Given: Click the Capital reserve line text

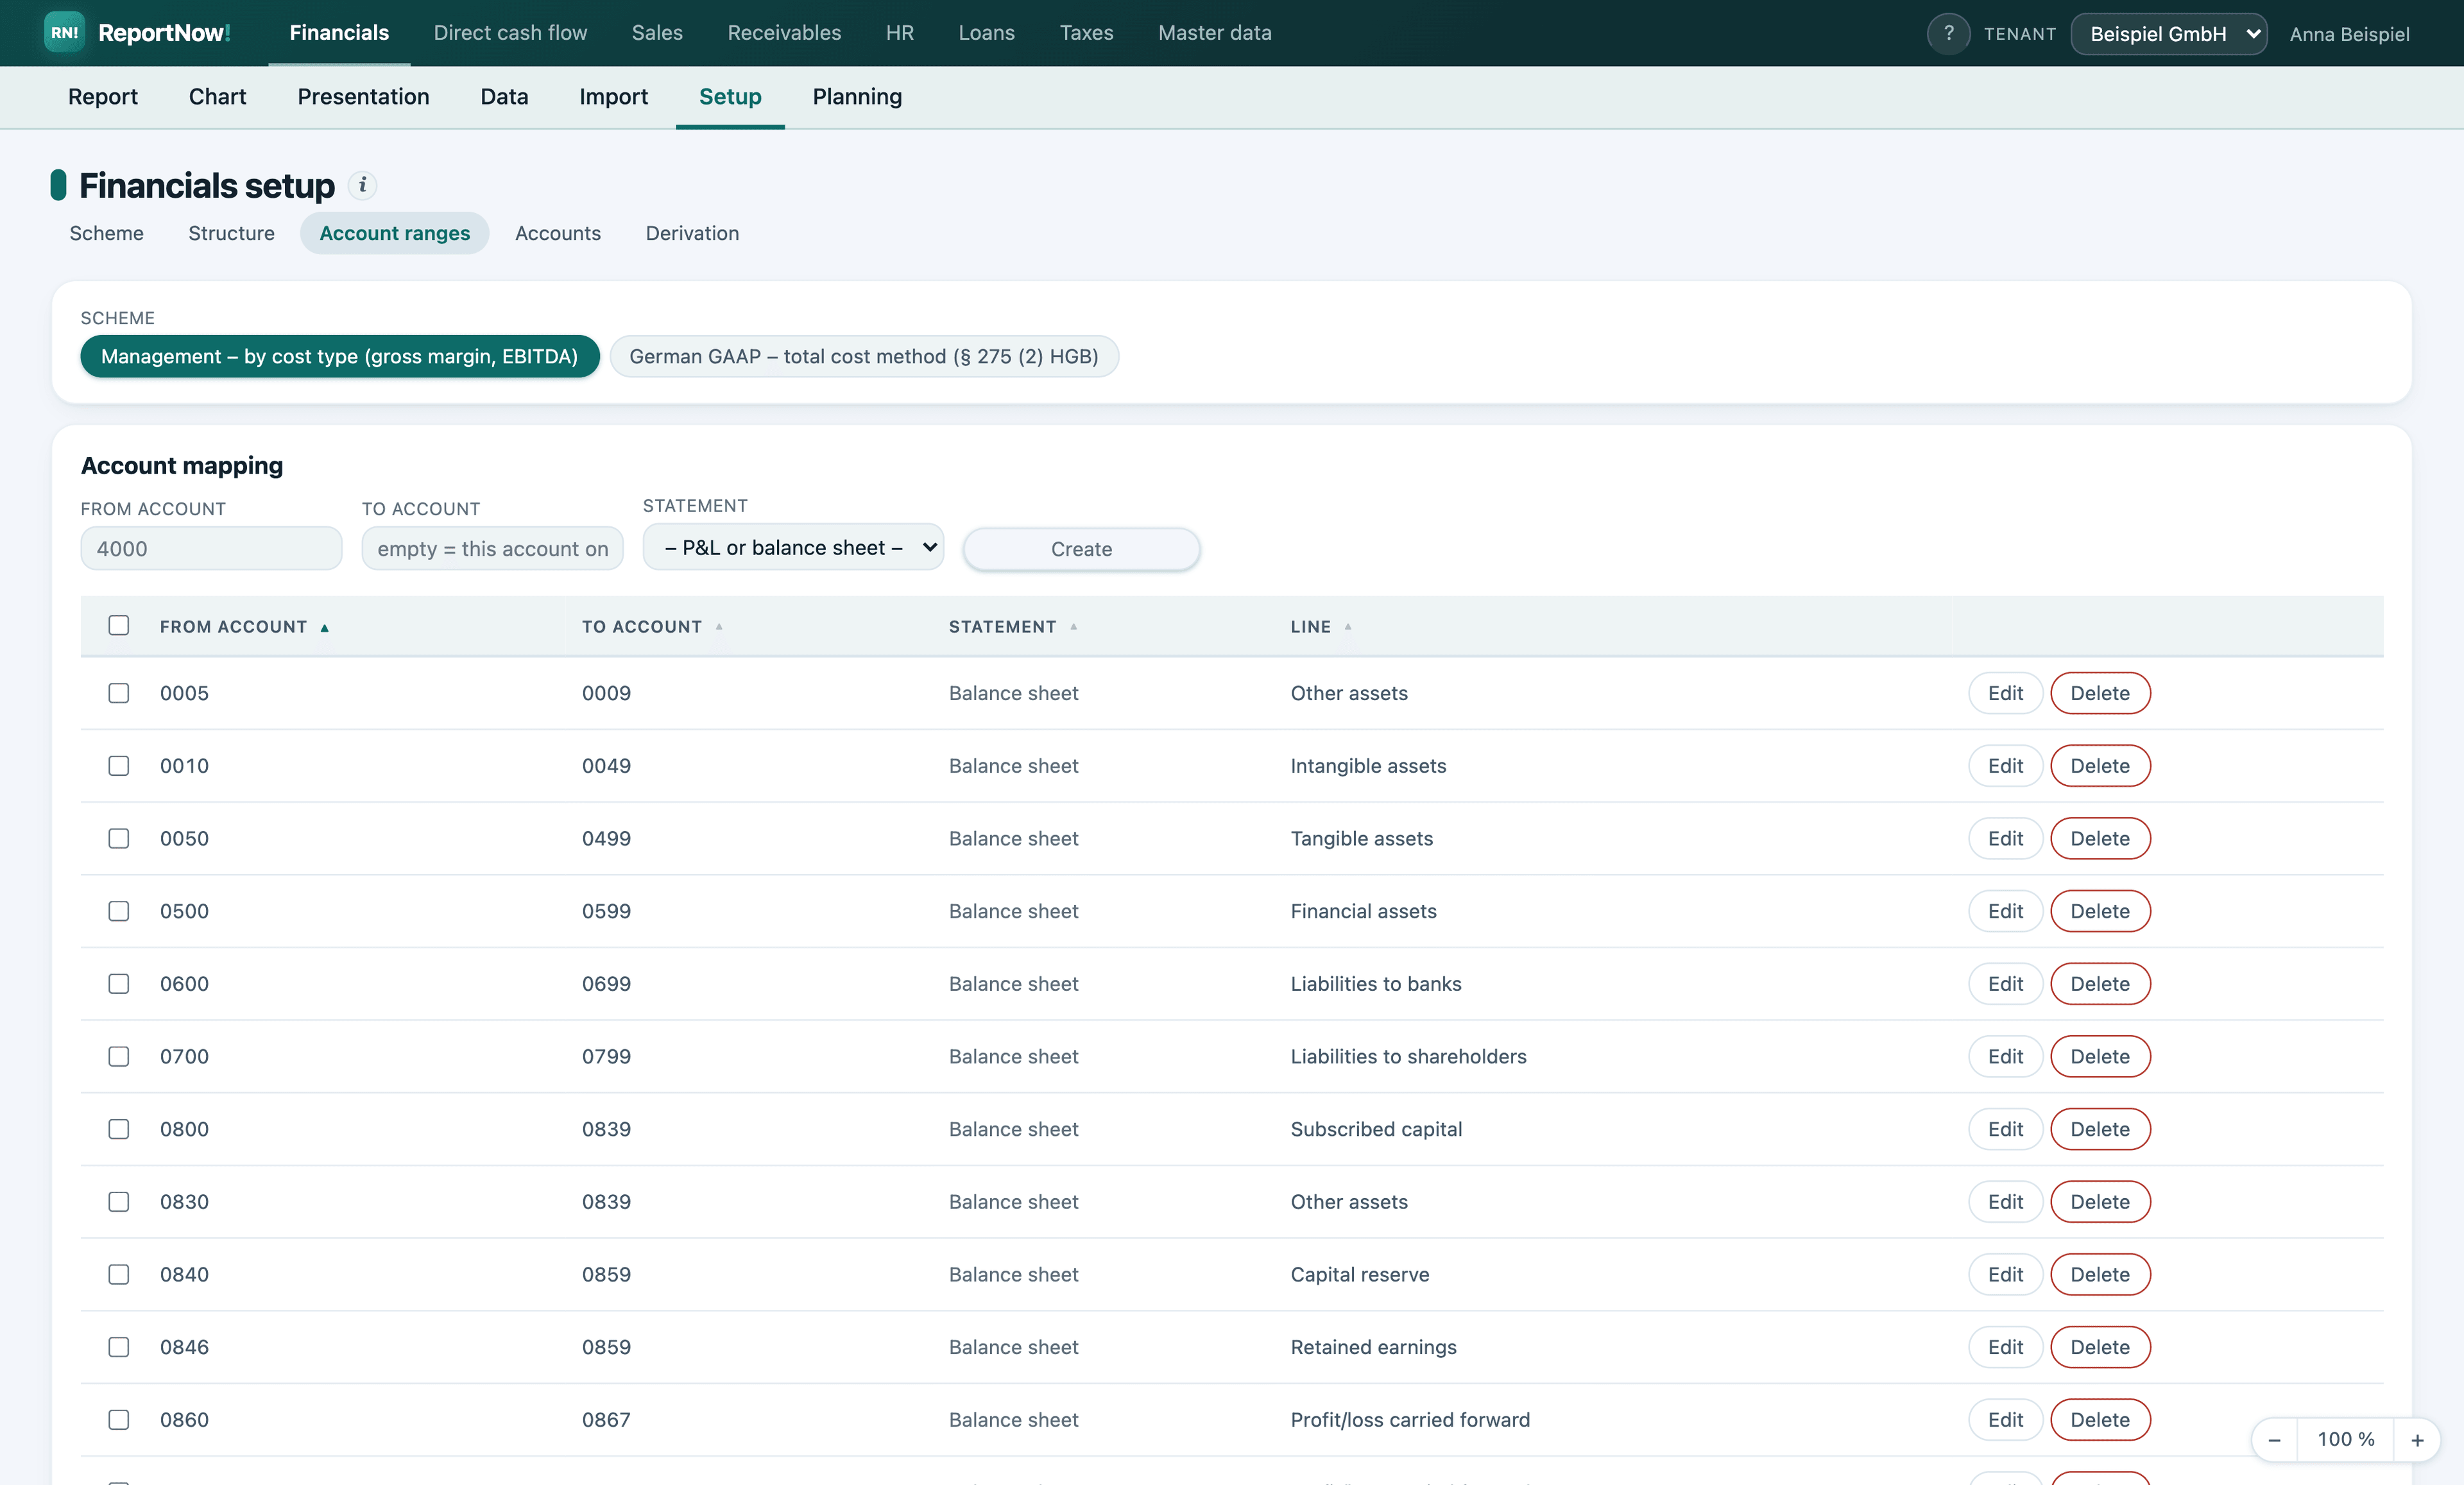Looking at the screenshot, I should pos(1360,1275).
